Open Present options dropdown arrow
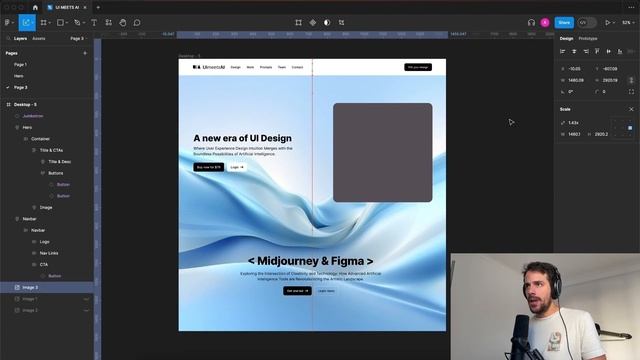Screen dimensions: 640x360 (x=613, y=23)
